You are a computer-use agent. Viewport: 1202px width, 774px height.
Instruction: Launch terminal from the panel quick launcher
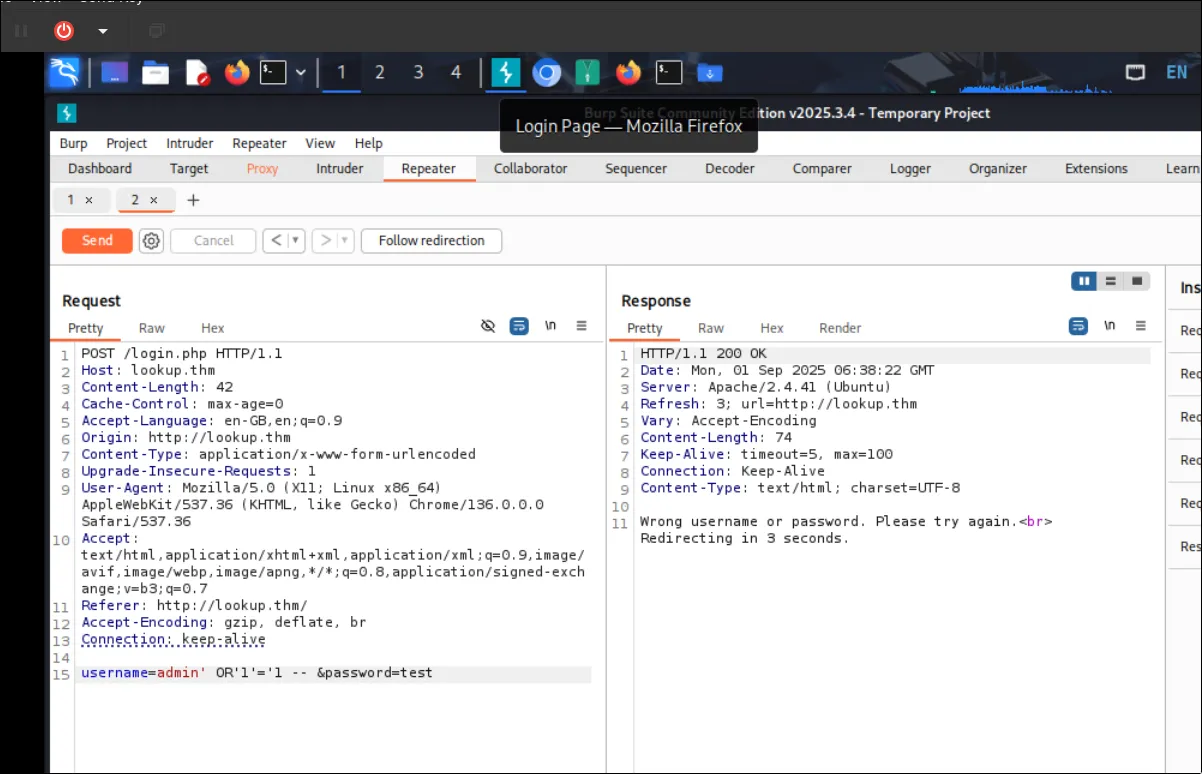pyautogui.click(x=273, y=72)
